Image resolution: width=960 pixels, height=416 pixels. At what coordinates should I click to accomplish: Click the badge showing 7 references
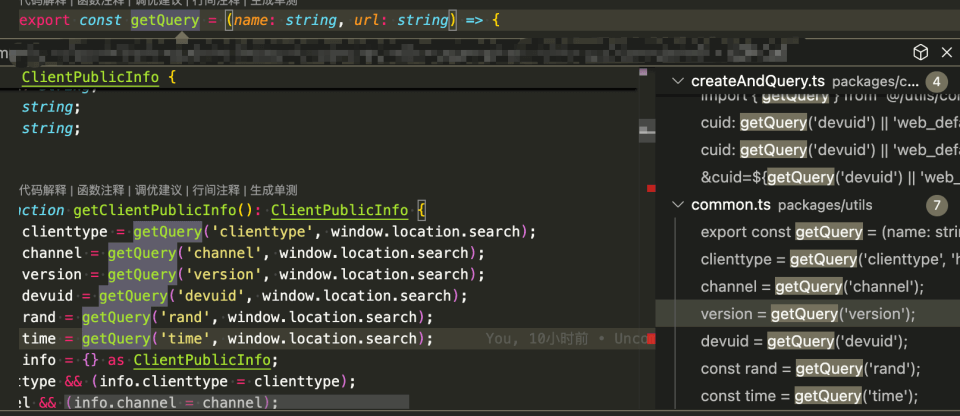point(937,205)
